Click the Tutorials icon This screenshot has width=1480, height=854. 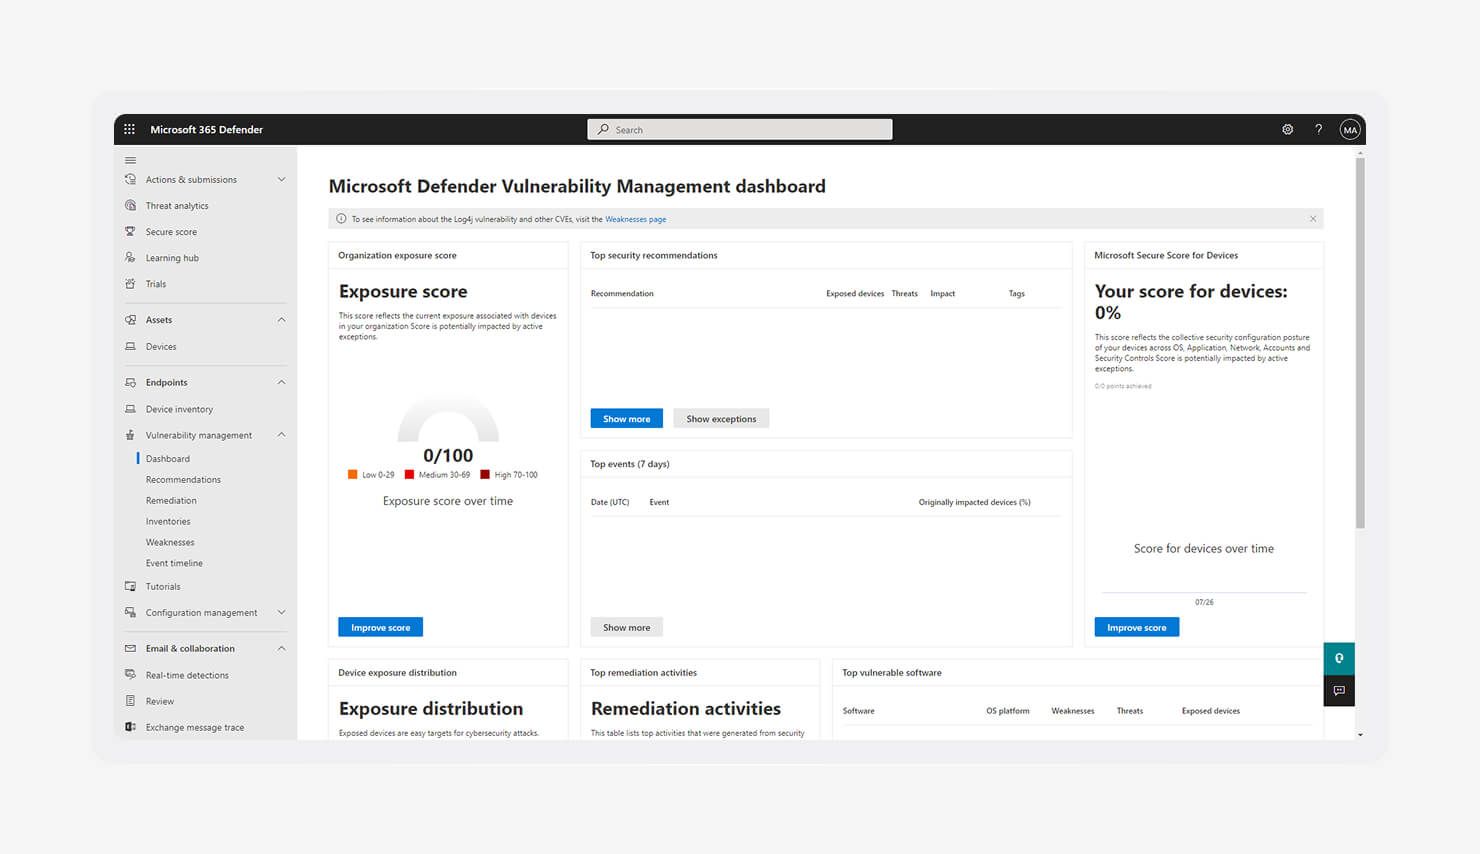click(x=130, y=586)
